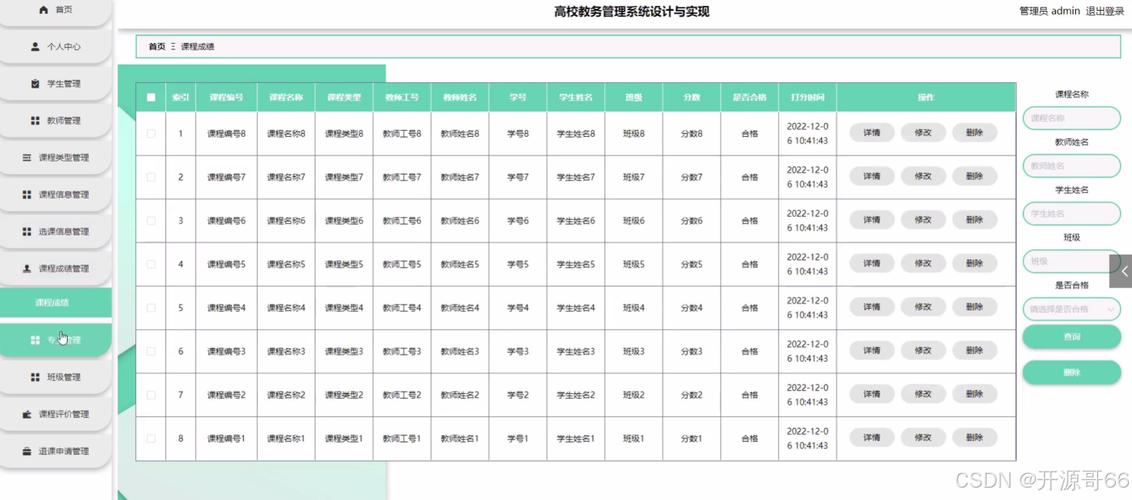Click the clipboard icon for 学生管理

tap(35, 84)
